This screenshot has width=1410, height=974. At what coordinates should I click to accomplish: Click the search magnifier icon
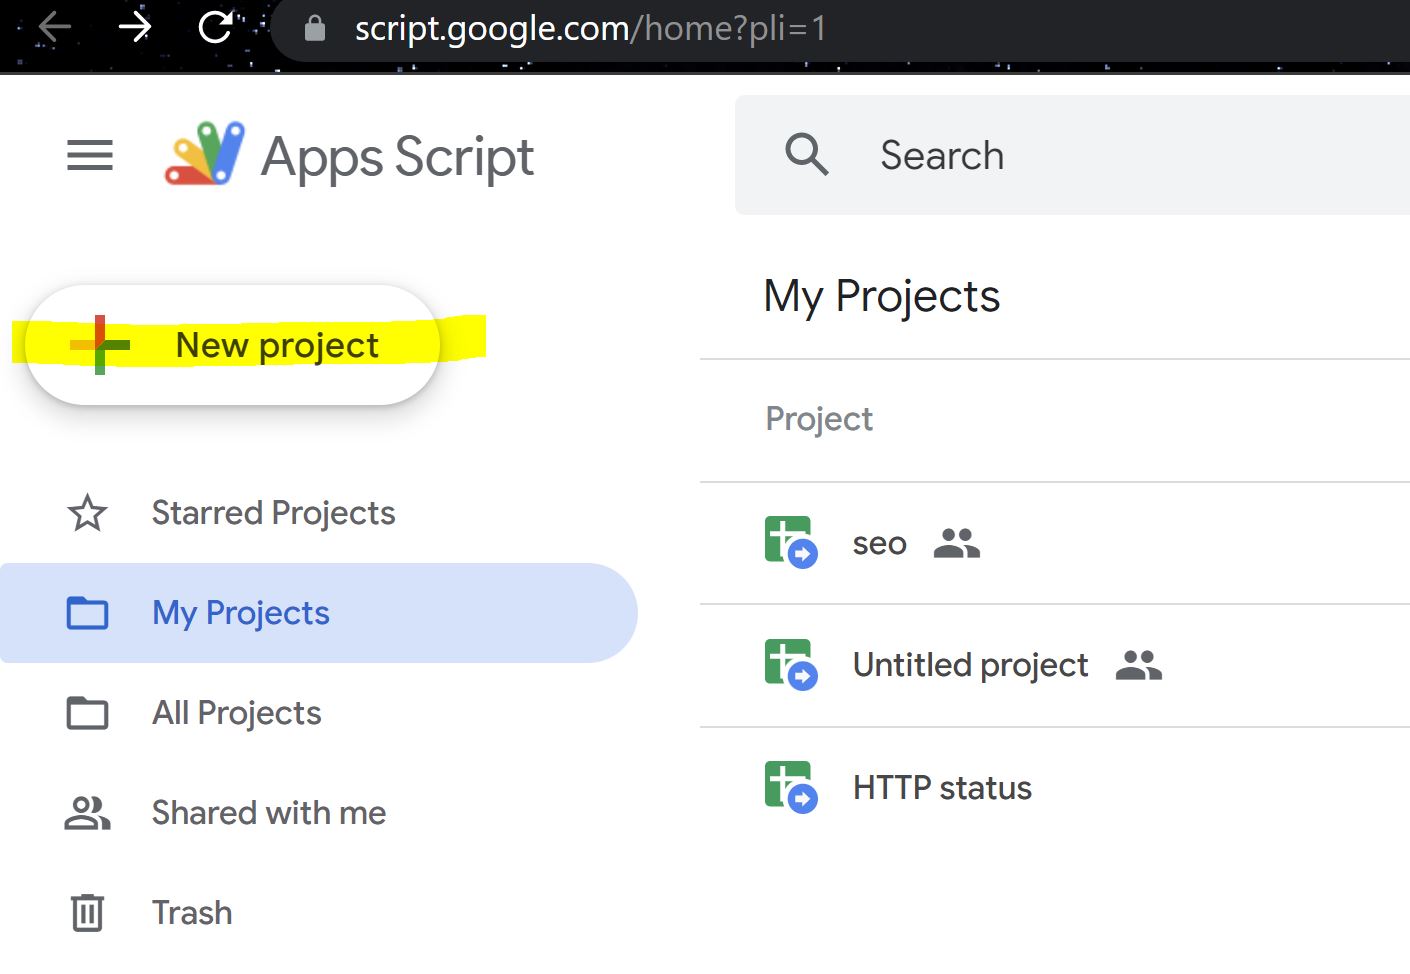click(x=806, y=155)
